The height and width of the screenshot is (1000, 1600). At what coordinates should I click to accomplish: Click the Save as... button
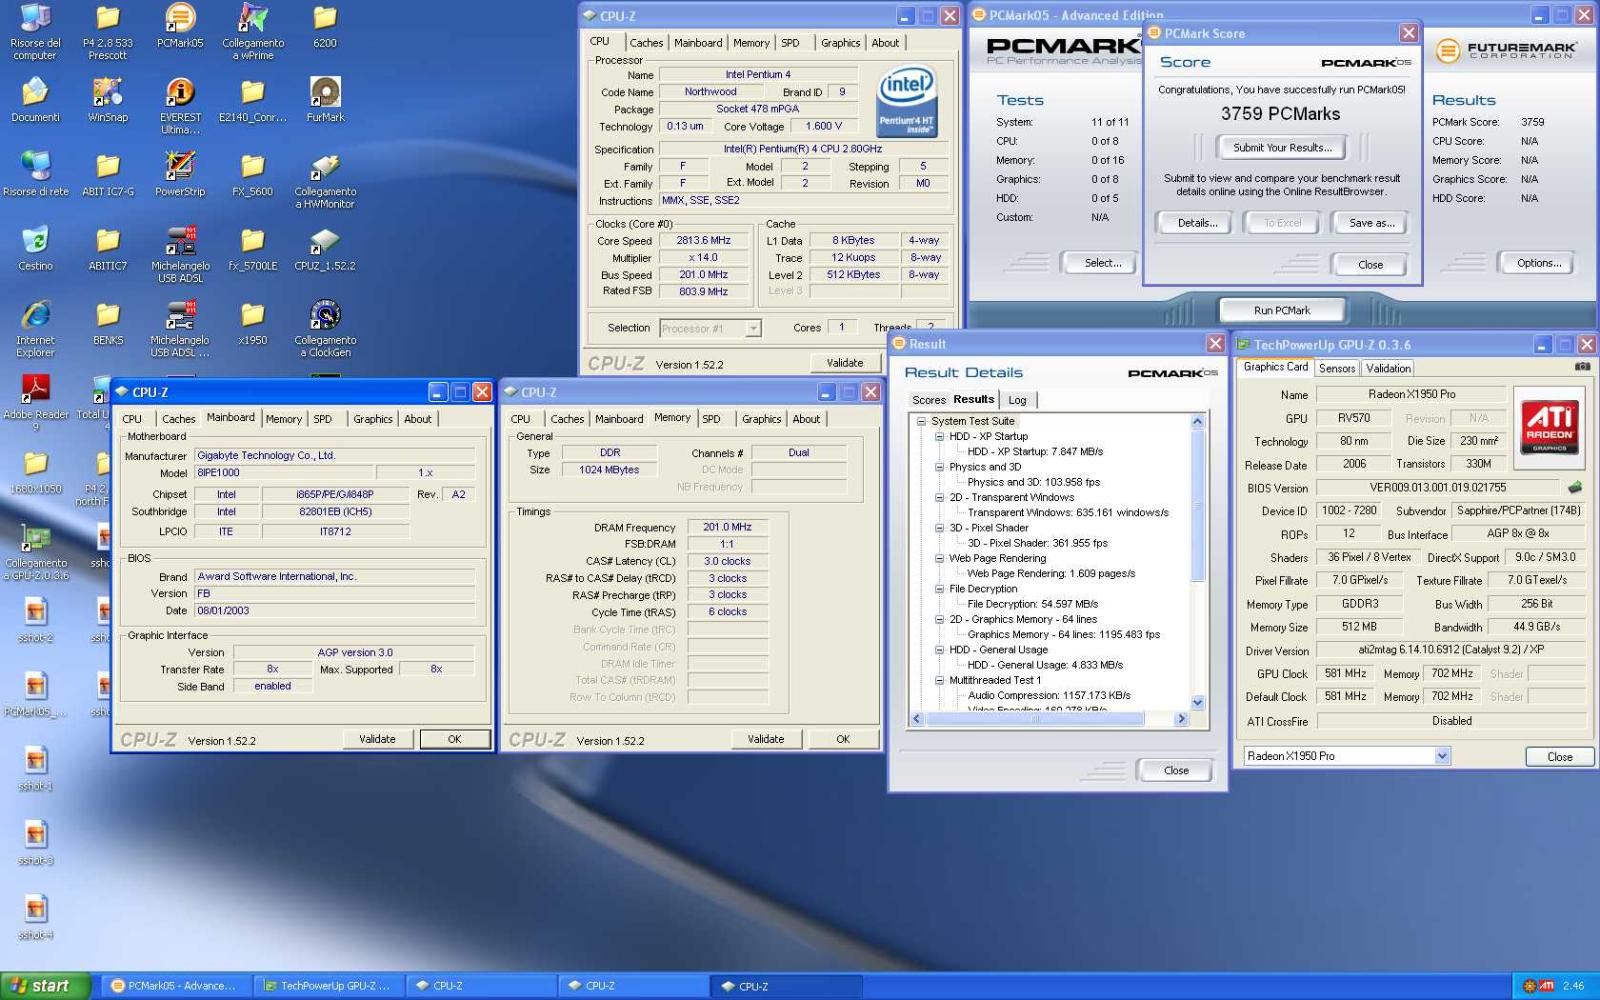pyautogui.click(x=1371, y=223)
